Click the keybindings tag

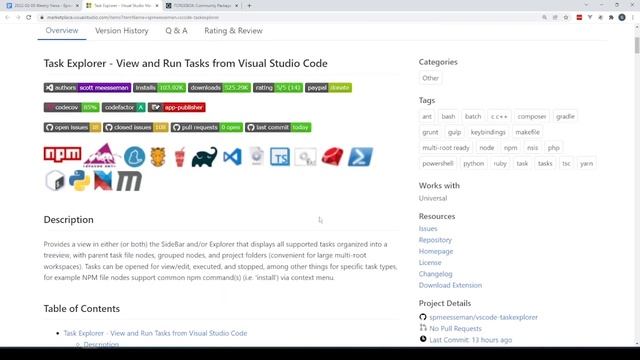(x=488, y=132)
